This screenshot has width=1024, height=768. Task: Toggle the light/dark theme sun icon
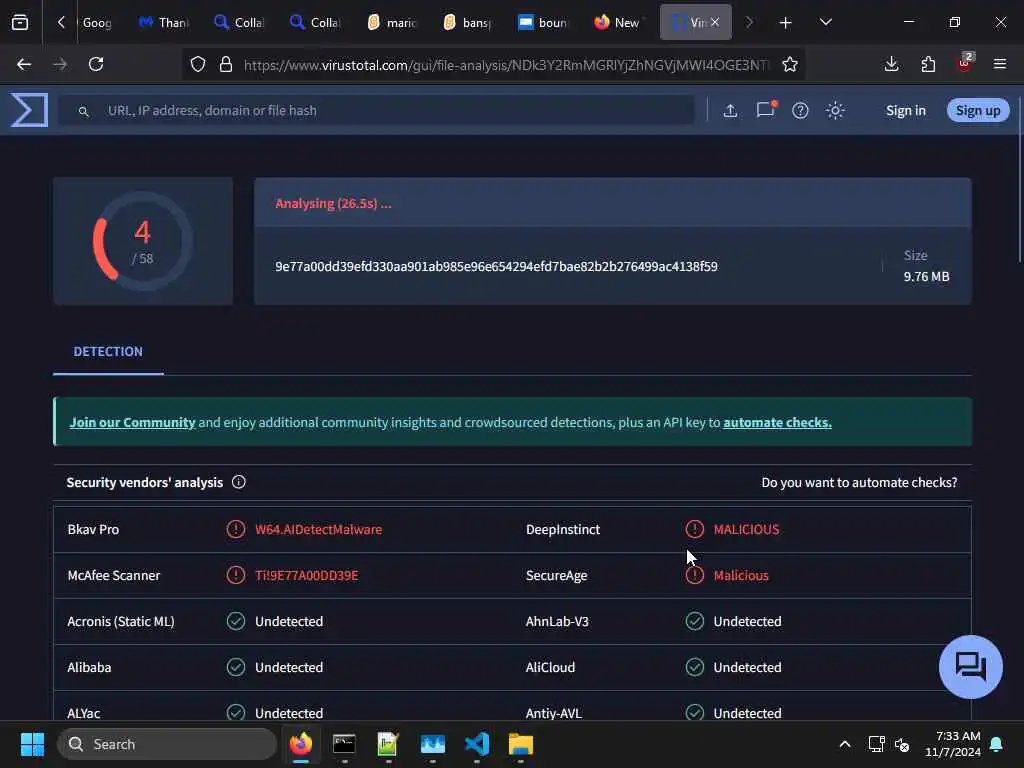[x=835, y=110]
